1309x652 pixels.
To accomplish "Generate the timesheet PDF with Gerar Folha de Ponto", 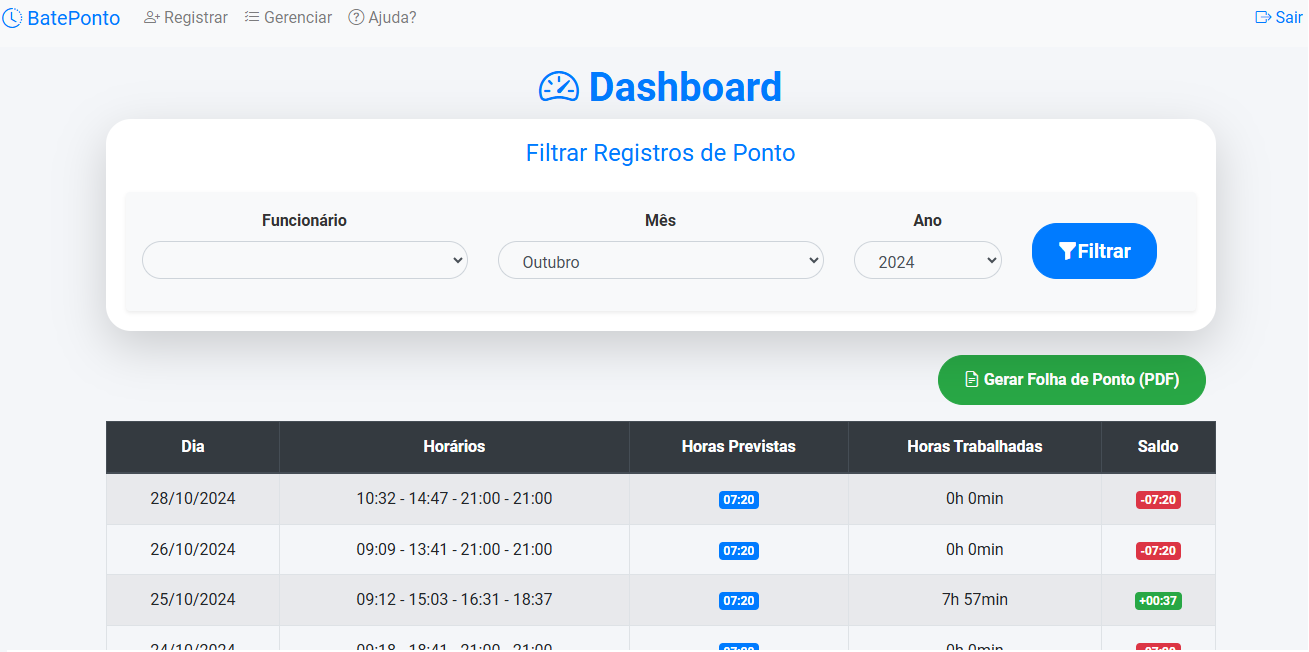I will (x=1072, y=380).
